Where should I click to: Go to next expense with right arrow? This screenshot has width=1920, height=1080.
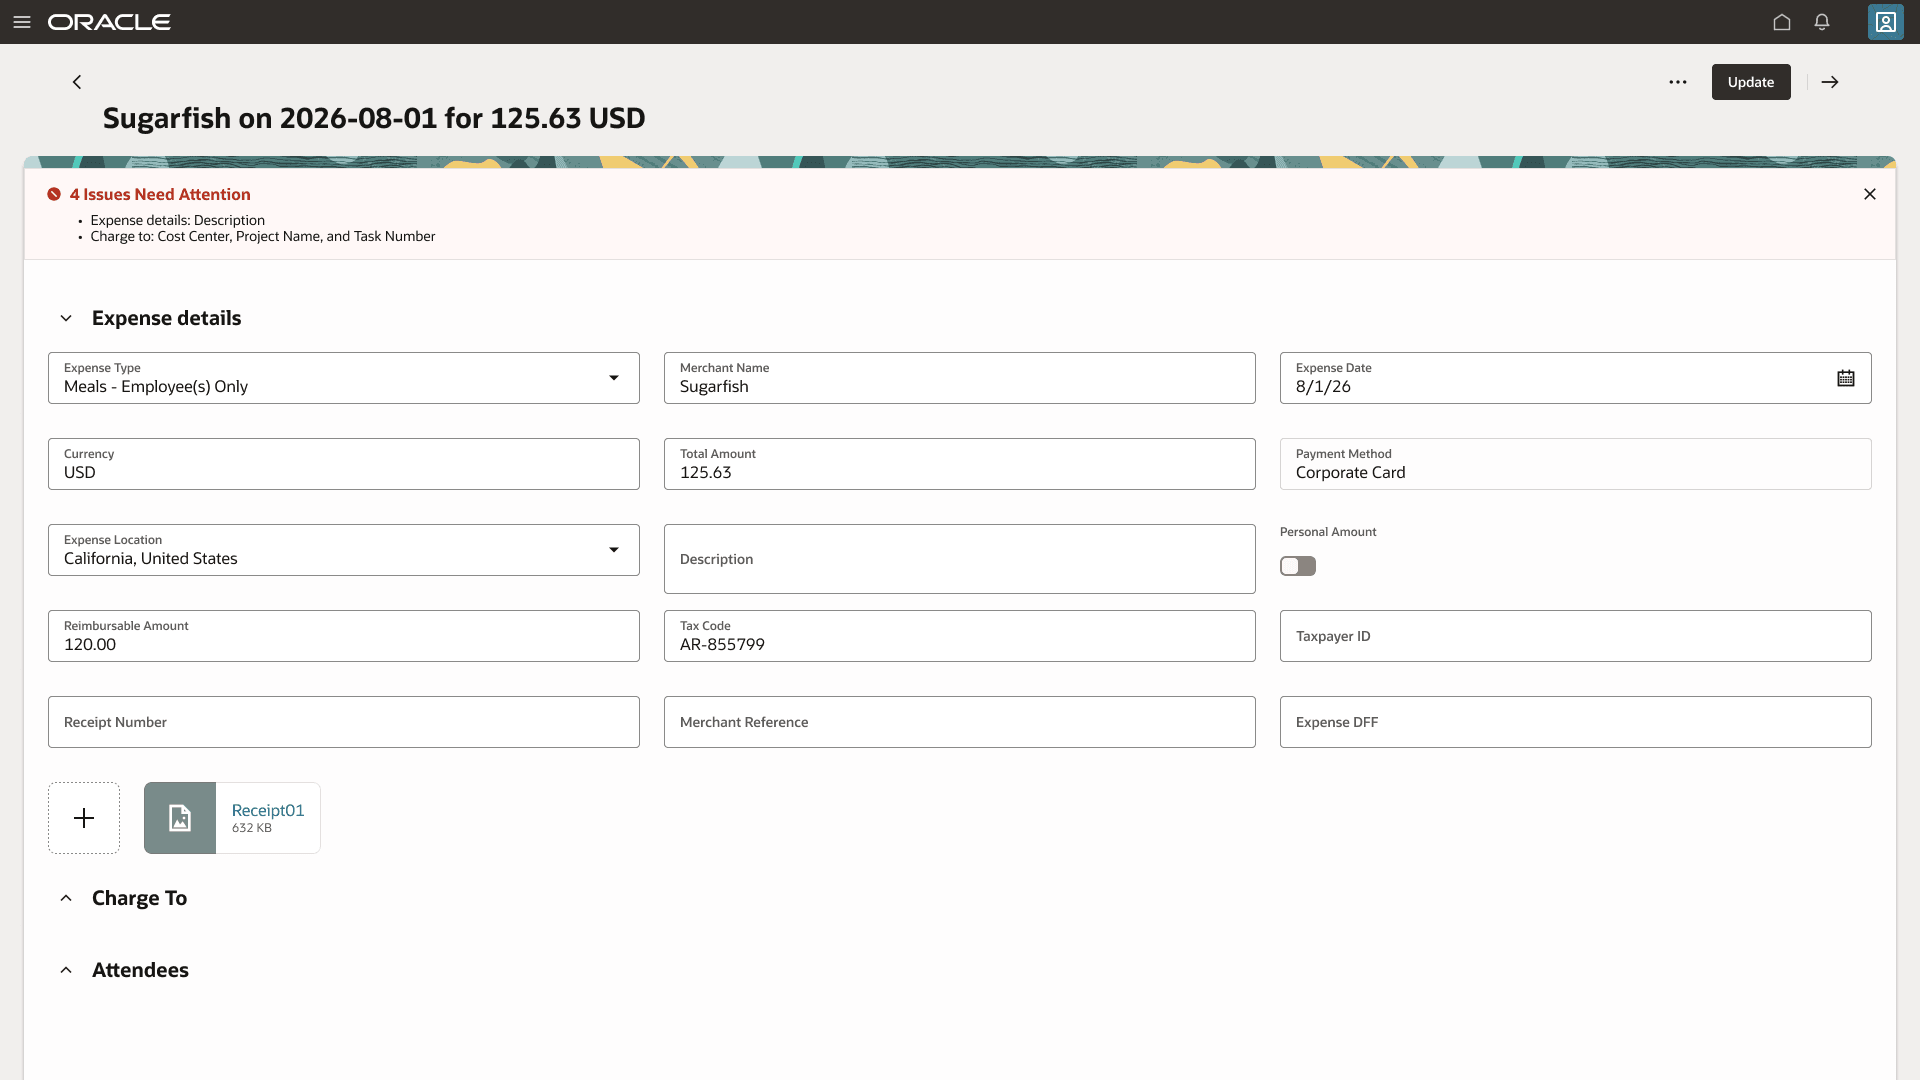1830,82
